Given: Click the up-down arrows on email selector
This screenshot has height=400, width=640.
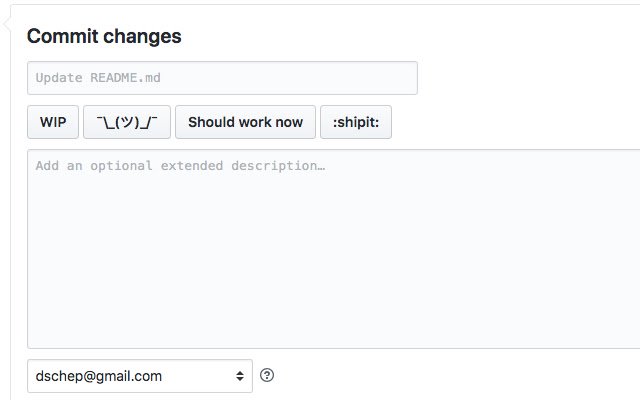Looking at the screenshot, I should (239, 376).
